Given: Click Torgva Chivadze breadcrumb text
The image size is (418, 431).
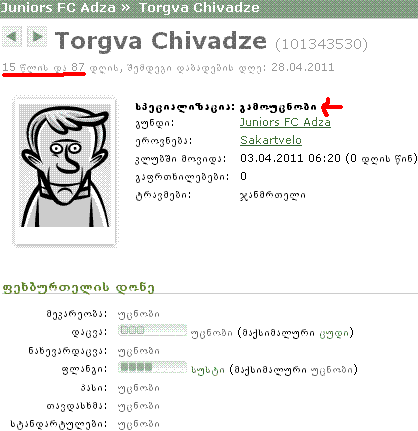Looking at the screenshot, I should [199, 7].
